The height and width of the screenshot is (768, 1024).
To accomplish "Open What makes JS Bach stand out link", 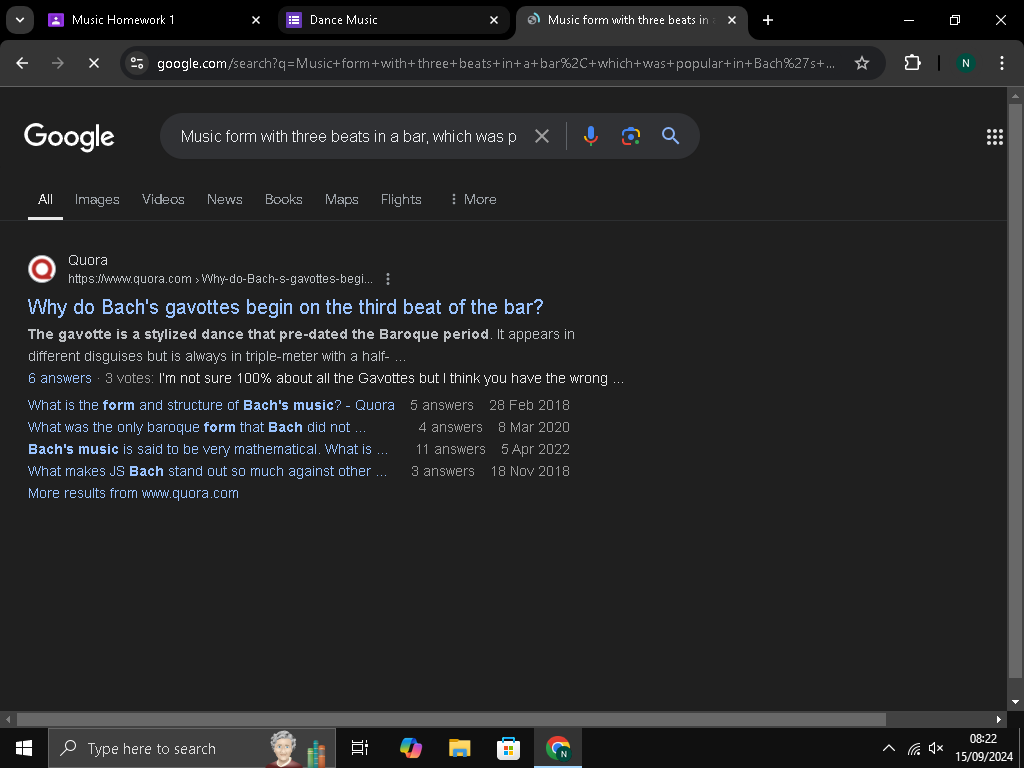I will 207,472.
